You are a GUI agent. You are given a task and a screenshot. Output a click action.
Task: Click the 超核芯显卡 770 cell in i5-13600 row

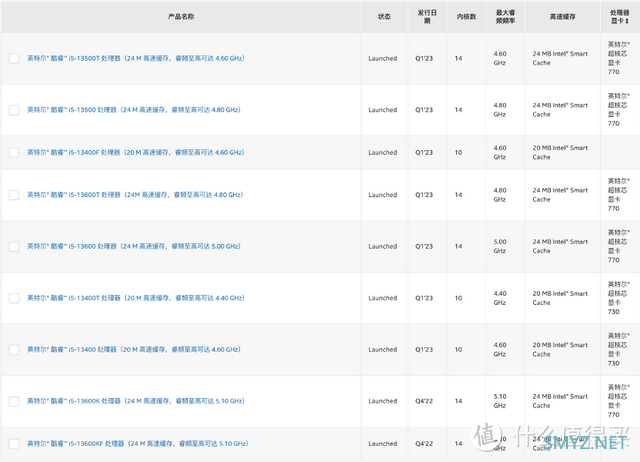pyautogui.click(x=618, y=246)
